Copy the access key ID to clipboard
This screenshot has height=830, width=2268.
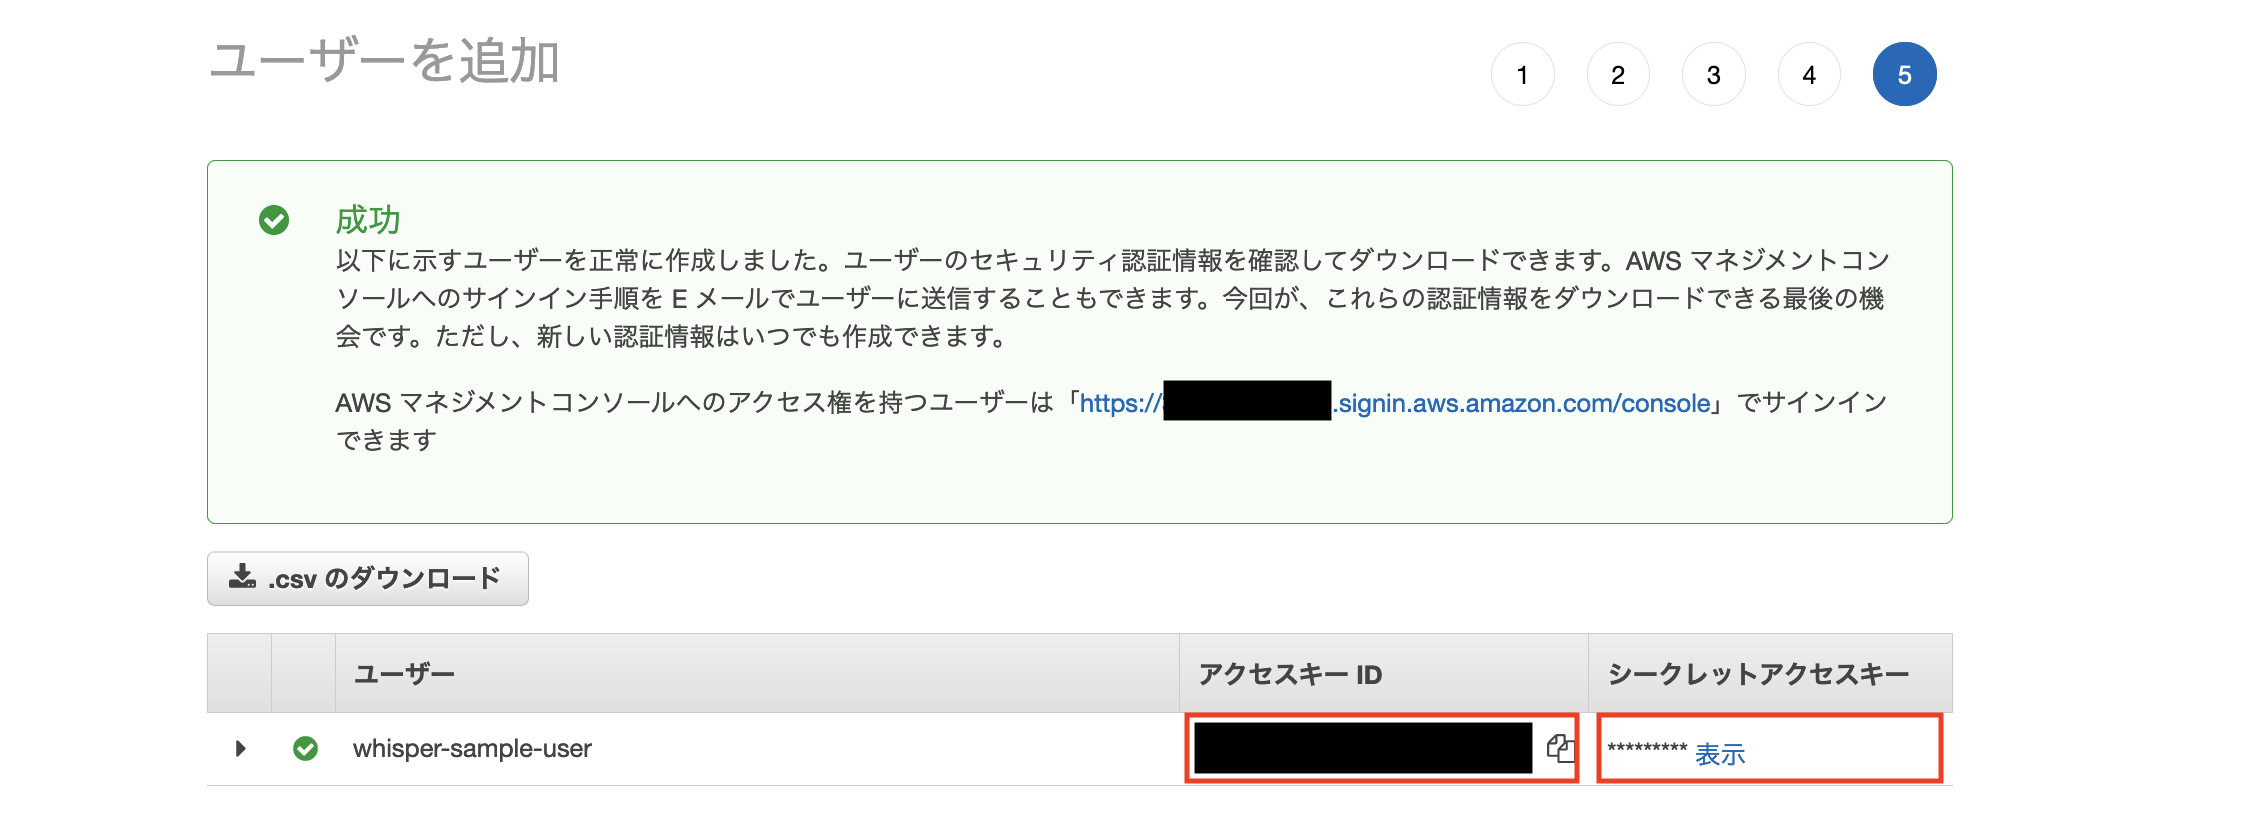[1560, 748]
